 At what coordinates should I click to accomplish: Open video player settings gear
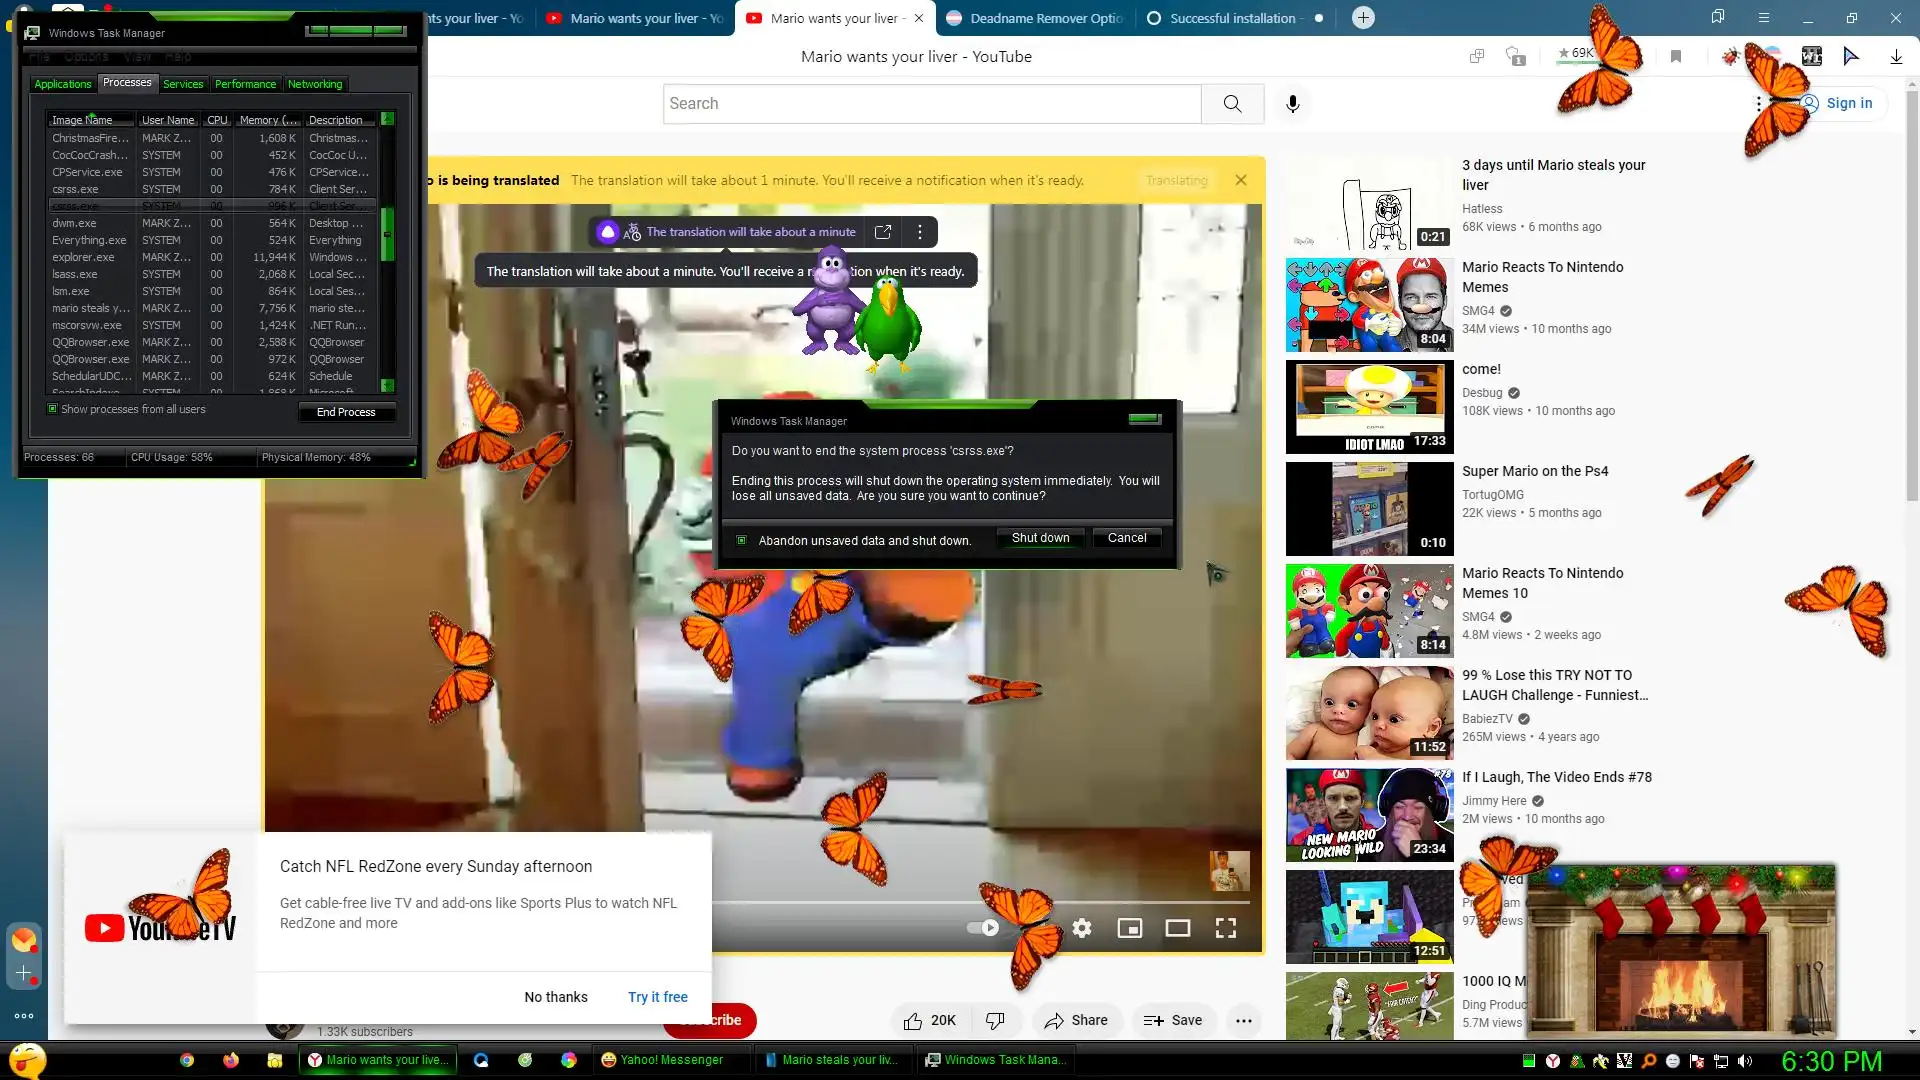[1082, 928]
